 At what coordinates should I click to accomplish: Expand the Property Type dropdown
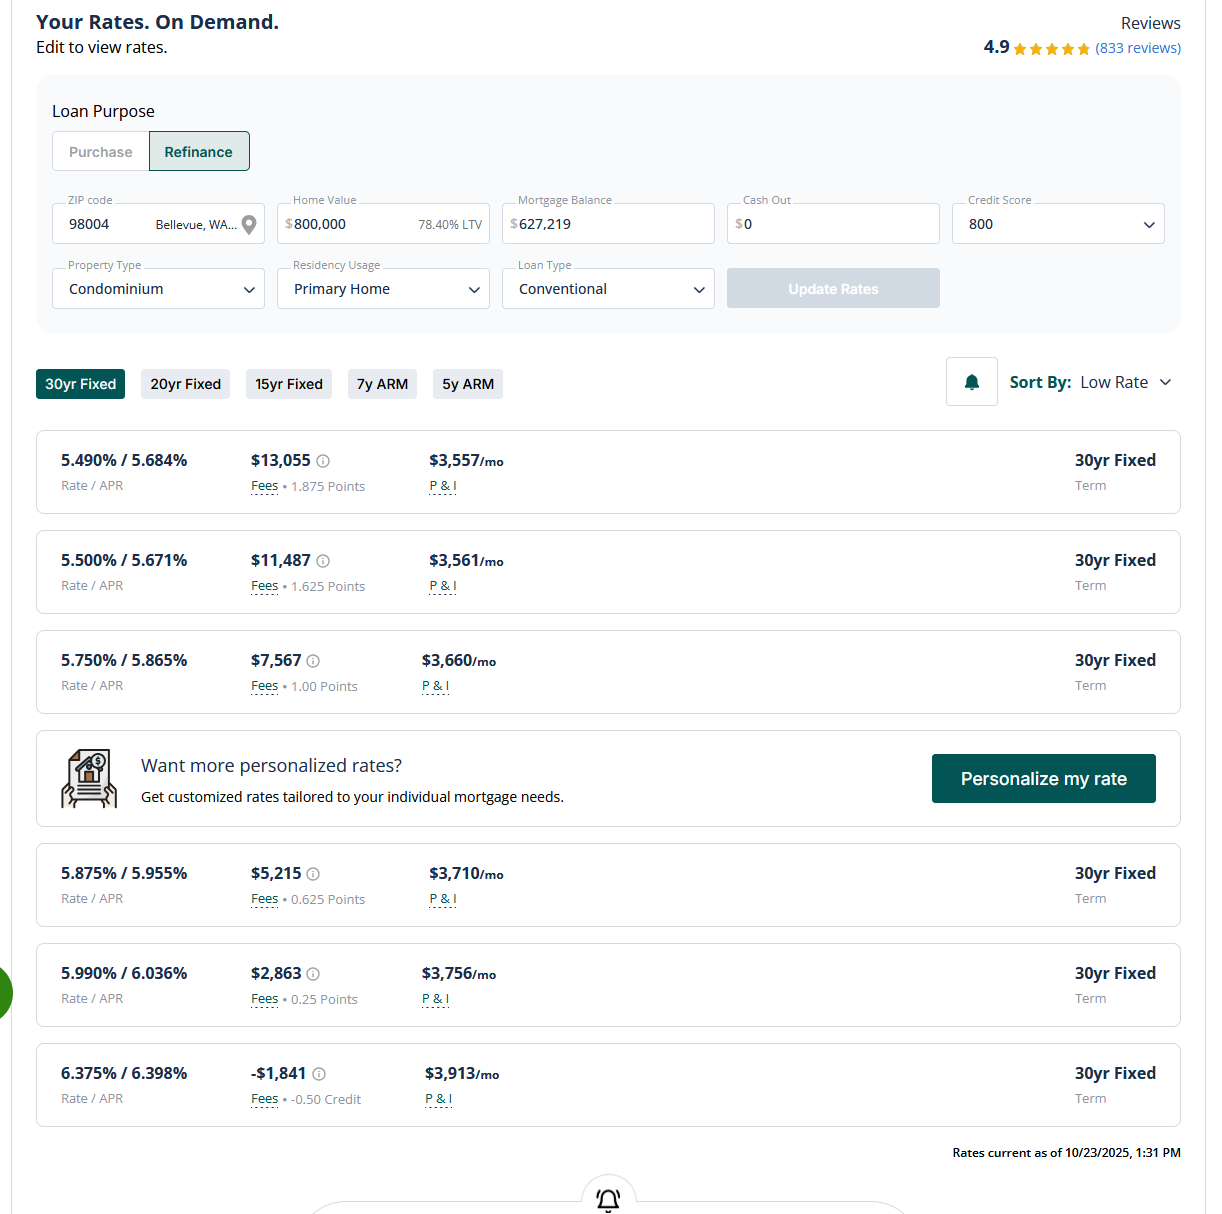click(158, 289)
